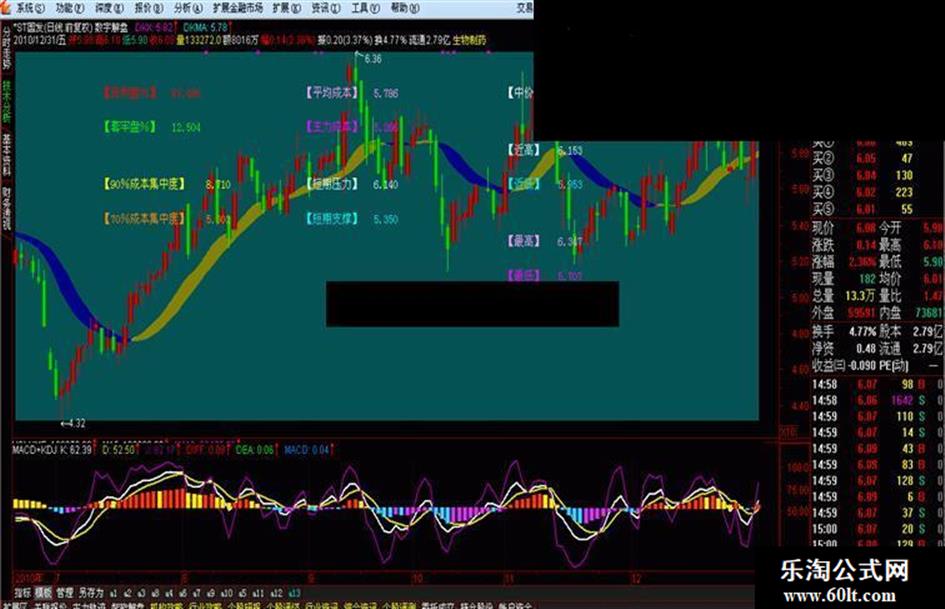Click the 买④ bid row
The height and width of the screenshot is (609, 945).
[863, 192]
